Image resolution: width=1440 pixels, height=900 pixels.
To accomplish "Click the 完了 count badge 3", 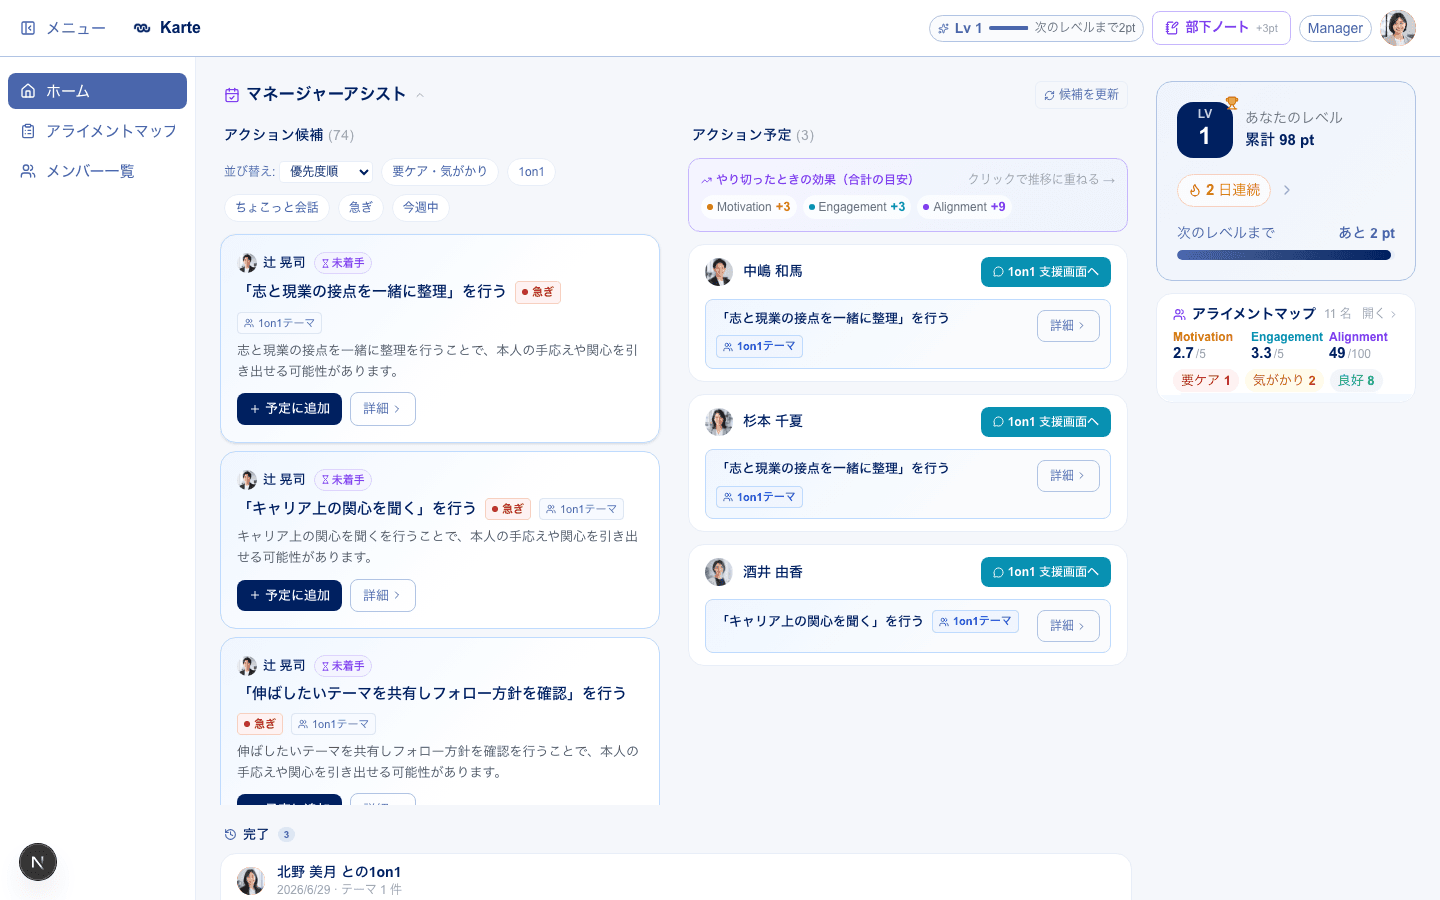I will [286, 834].
